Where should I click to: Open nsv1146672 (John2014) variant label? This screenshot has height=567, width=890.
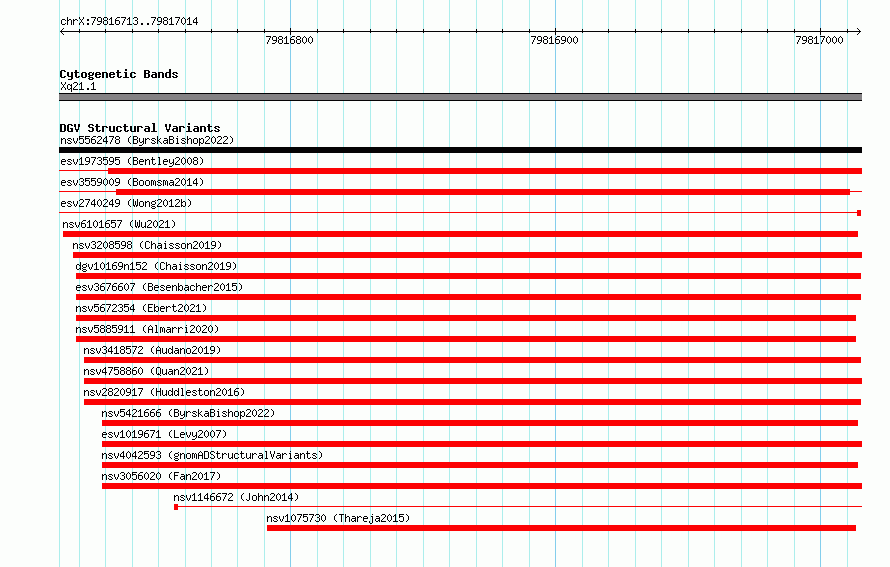click(x=236, y=497)
